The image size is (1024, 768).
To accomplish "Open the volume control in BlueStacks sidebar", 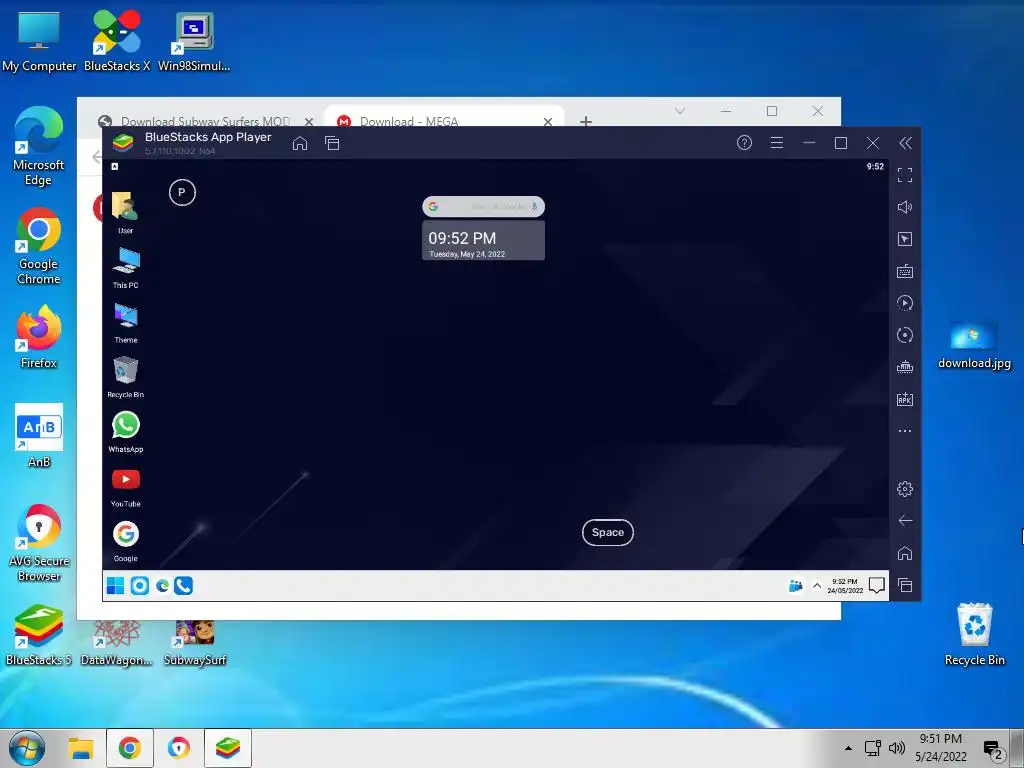I will pos(904,207).
